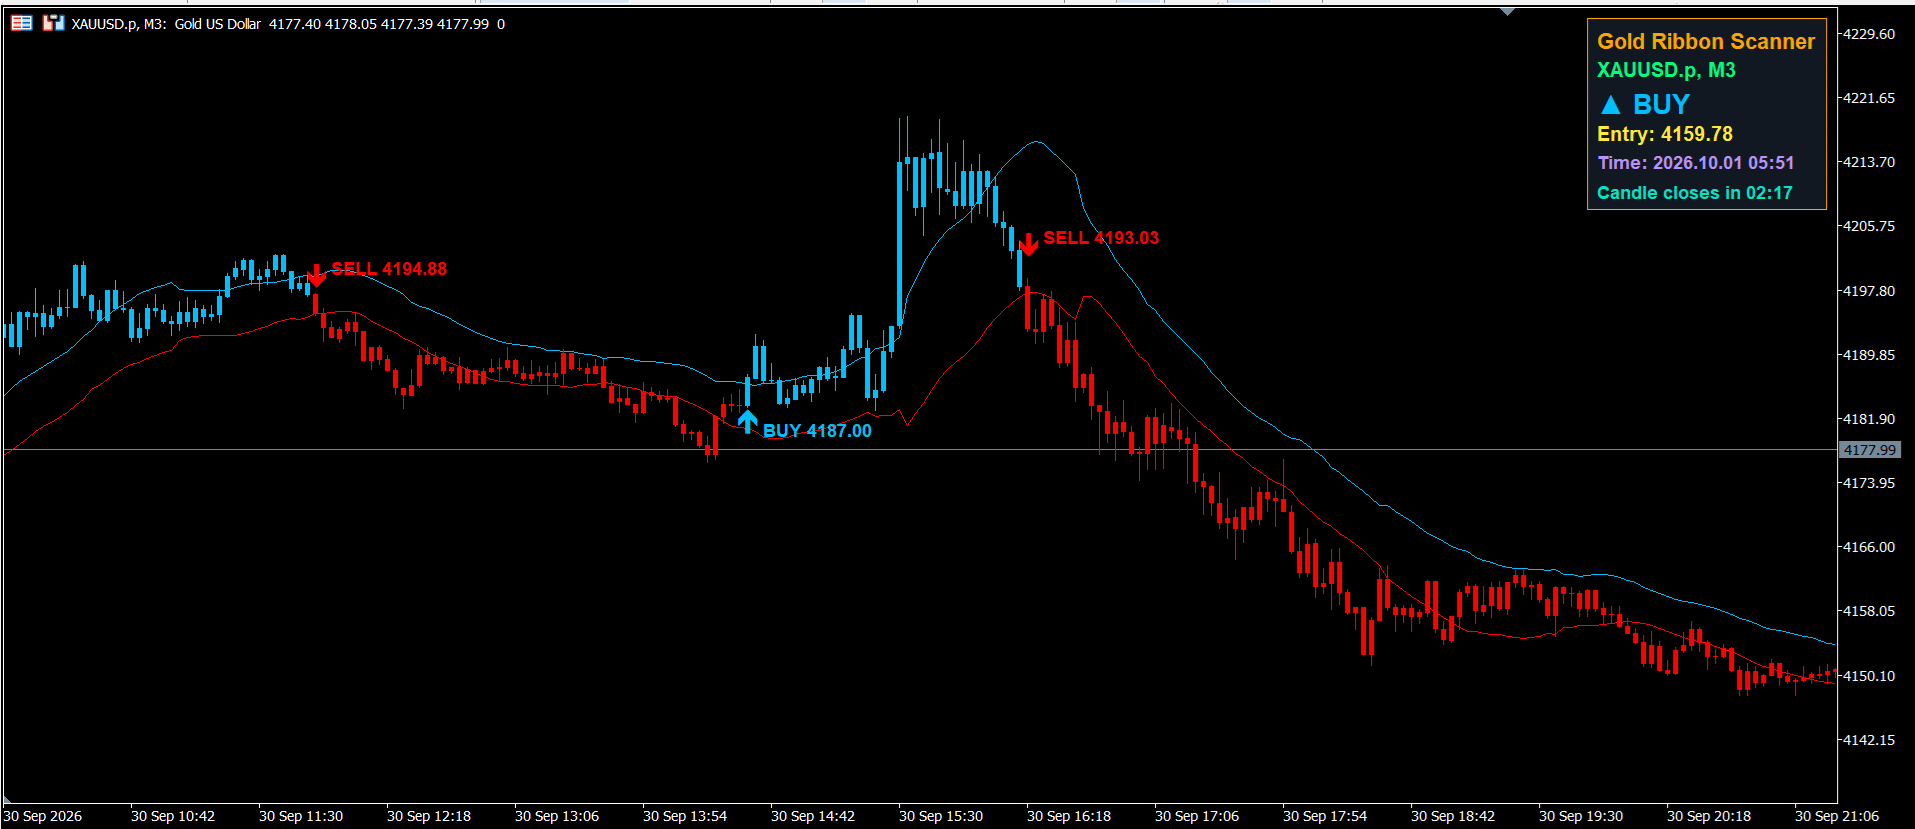Click time axis label '30 Sep 2026'
Image resolution: width=1915 pixels, height=829 pixels.
pyautogui.click(x=43, y=816)
